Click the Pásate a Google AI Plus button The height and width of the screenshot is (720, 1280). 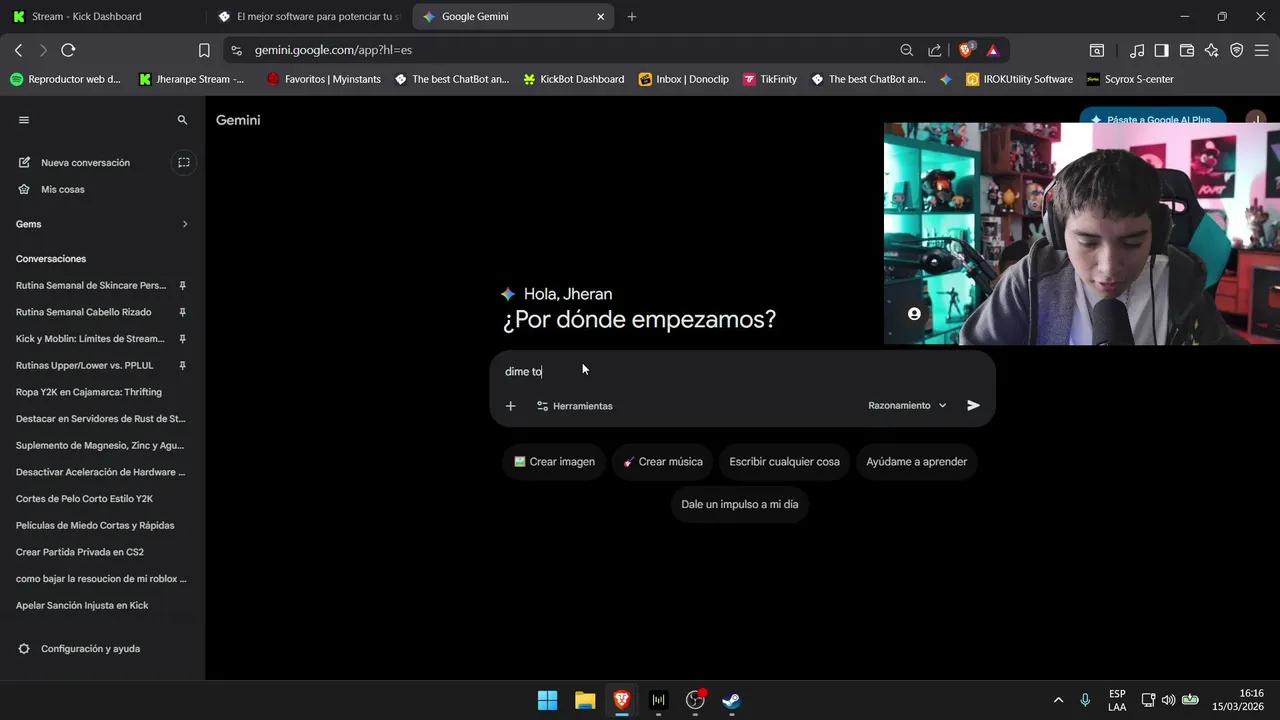[1152, 119]
